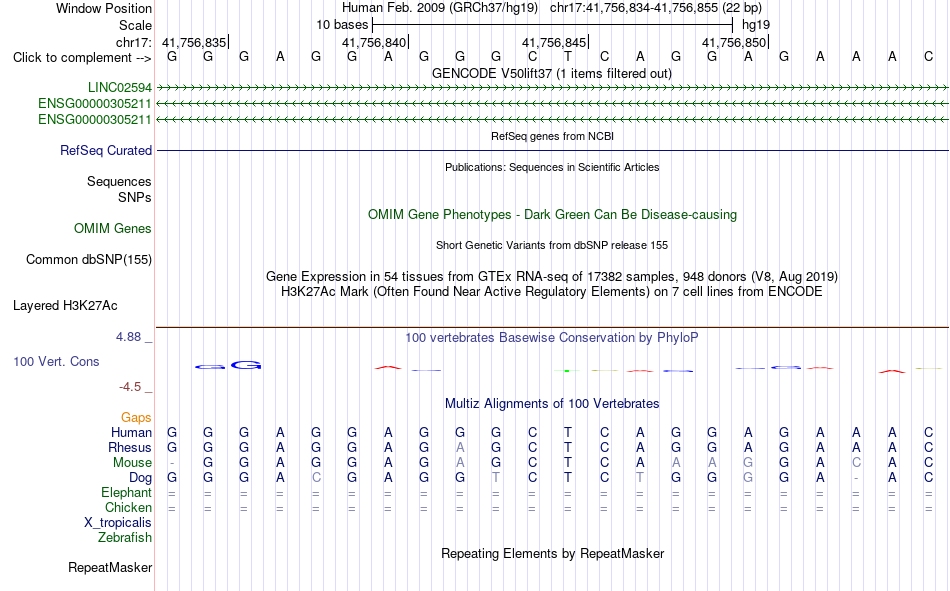Image resolution: width=950 pixels, height=591 pixels.
Task: Open the Sequences track label
Action: pos(119,181)
